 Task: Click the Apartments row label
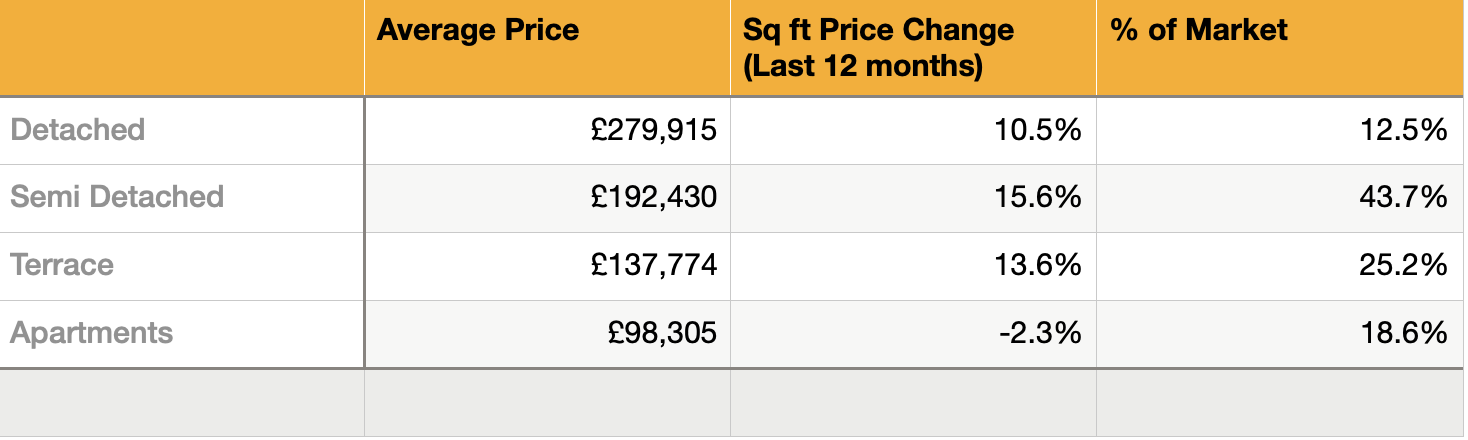pos(182,334)
